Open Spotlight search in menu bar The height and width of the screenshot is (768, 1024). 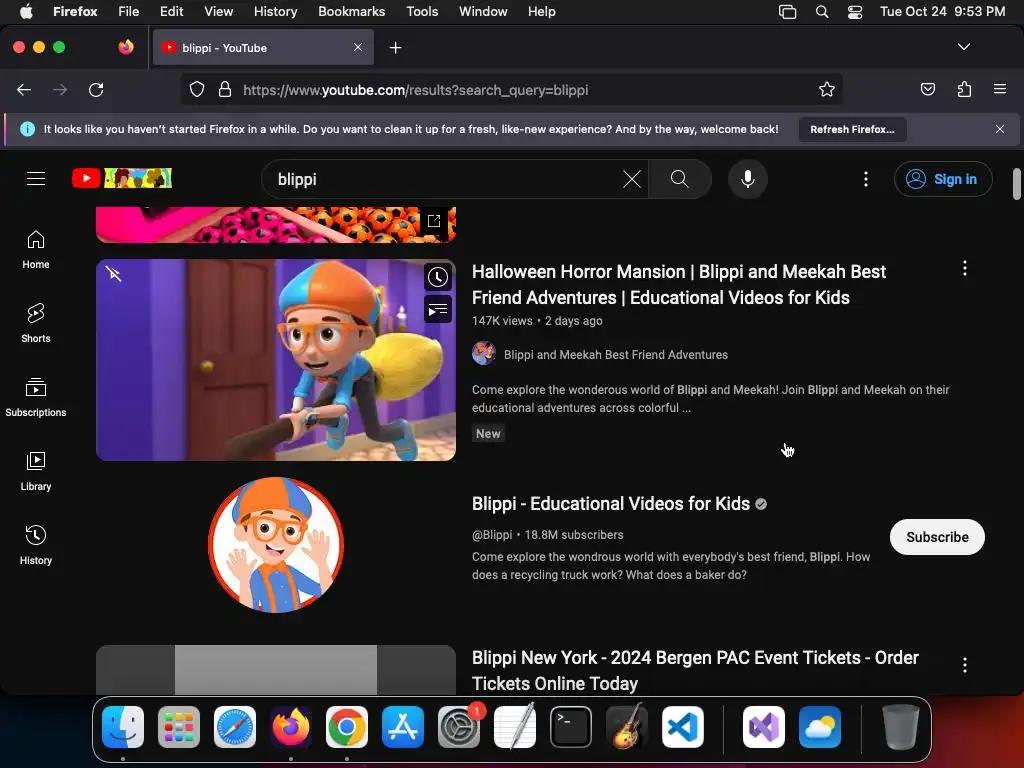click(822, 11)
